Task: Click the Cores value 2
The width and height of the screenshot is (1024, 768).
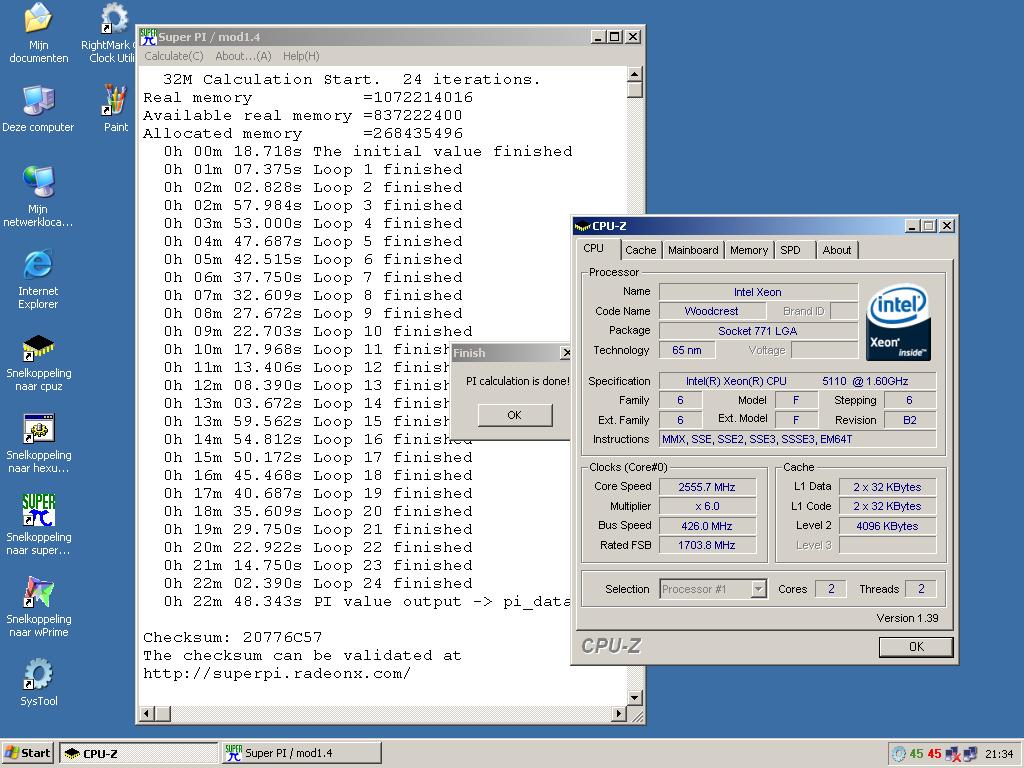Action: point(831,589)
